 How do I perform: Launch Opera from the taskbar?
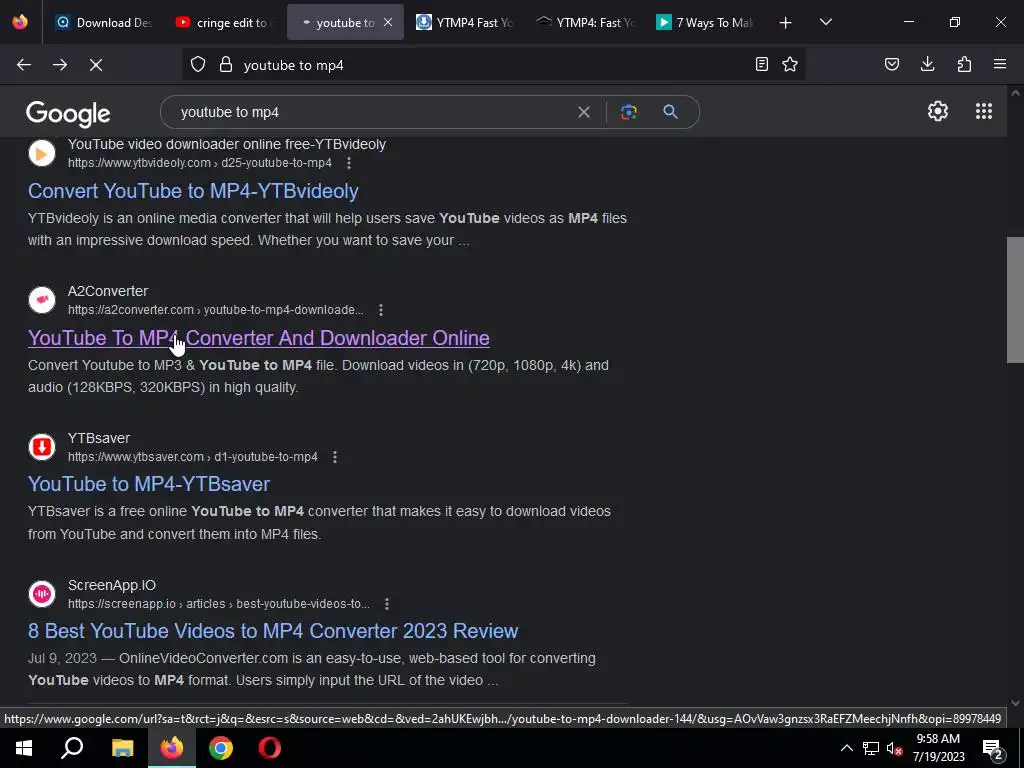(x=270, y=748)
